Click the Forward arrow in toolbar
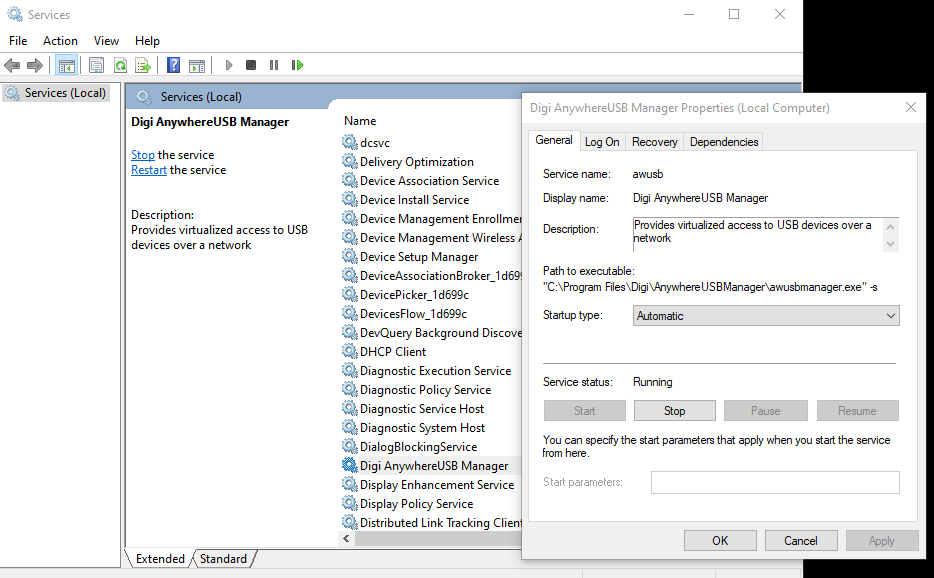Viewport: 934px width, 578px height. click(35, 65)
